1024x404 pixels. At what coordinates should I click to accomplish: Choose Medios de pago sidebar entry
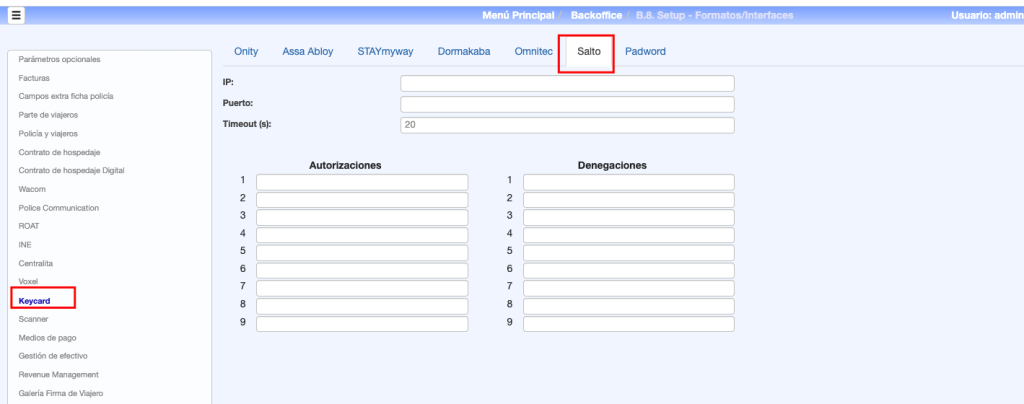point(47,337)
